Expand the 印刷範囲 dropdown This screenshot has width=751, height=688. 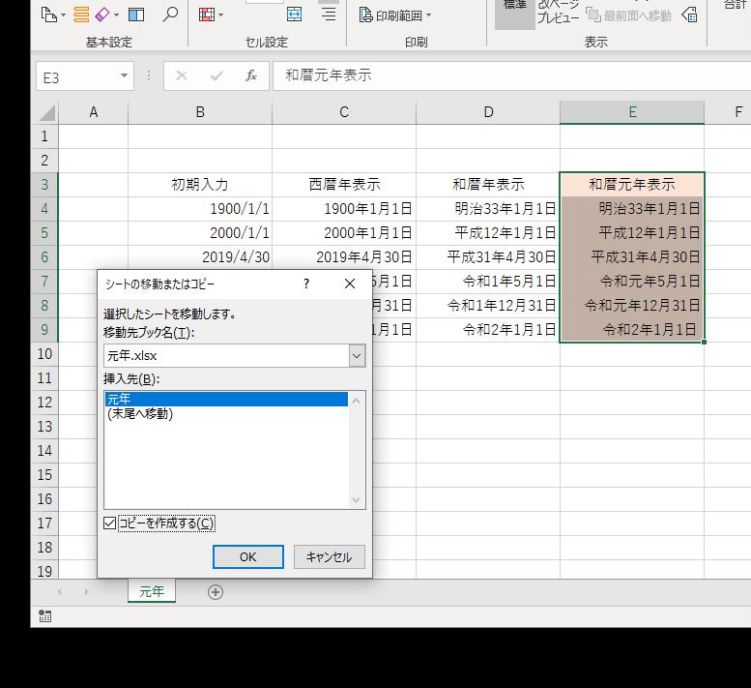coord(429,15)
